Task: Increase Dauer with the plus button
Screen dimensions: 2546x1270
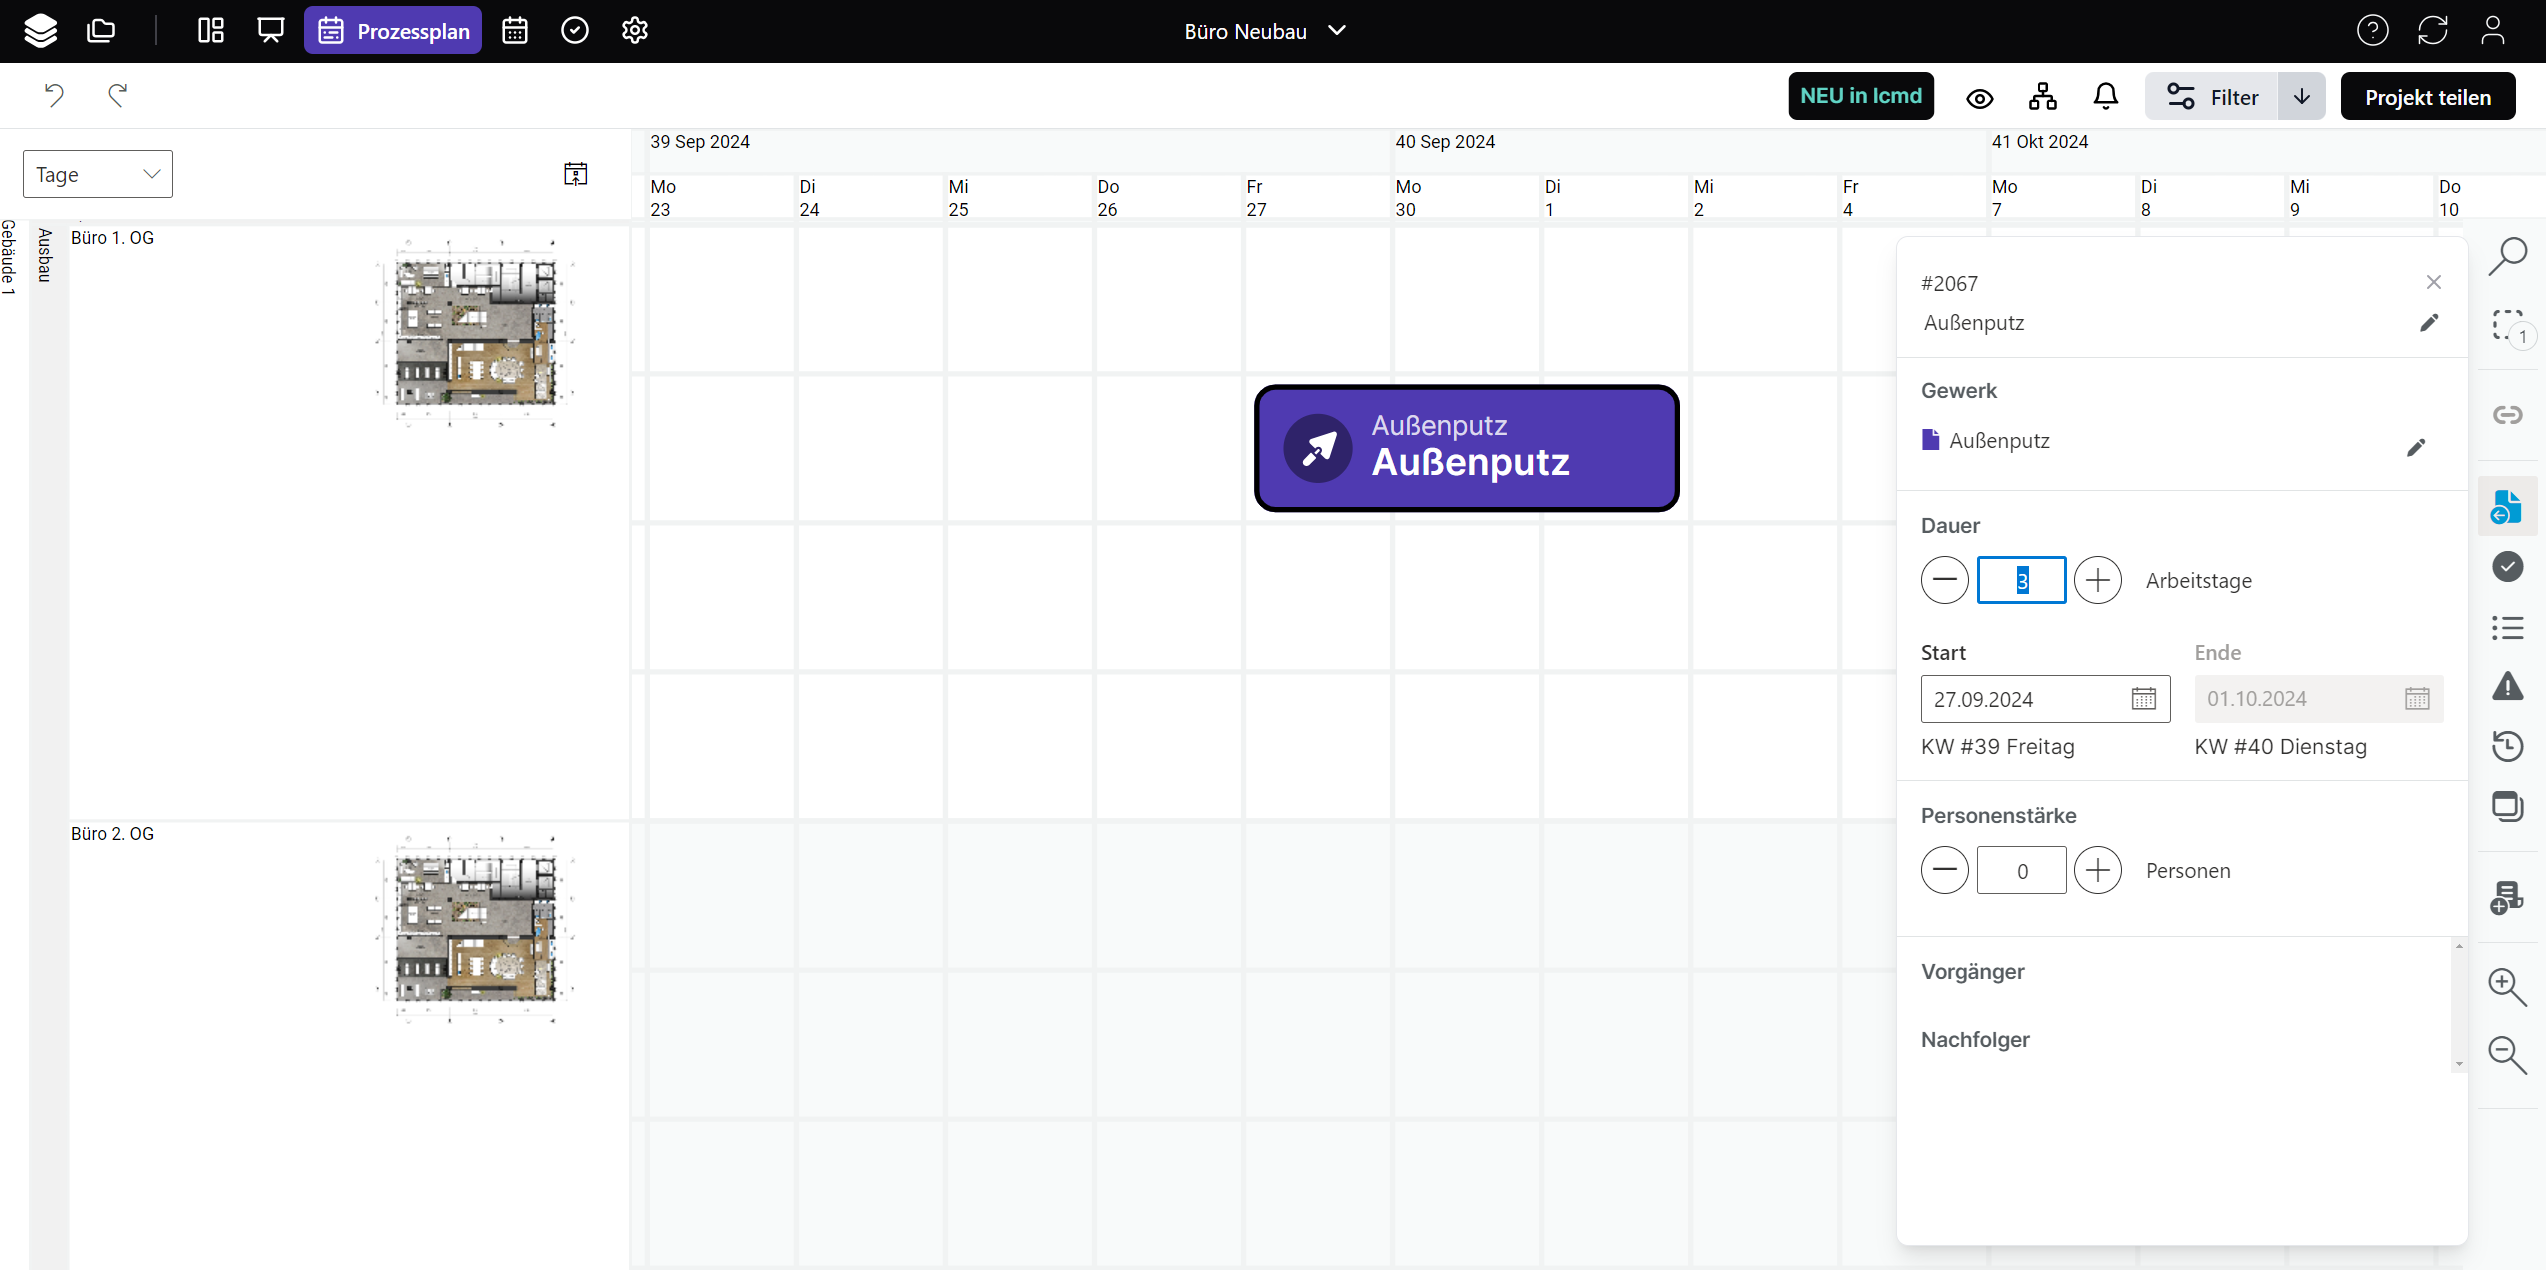Action: click(x=2097, y=580)
